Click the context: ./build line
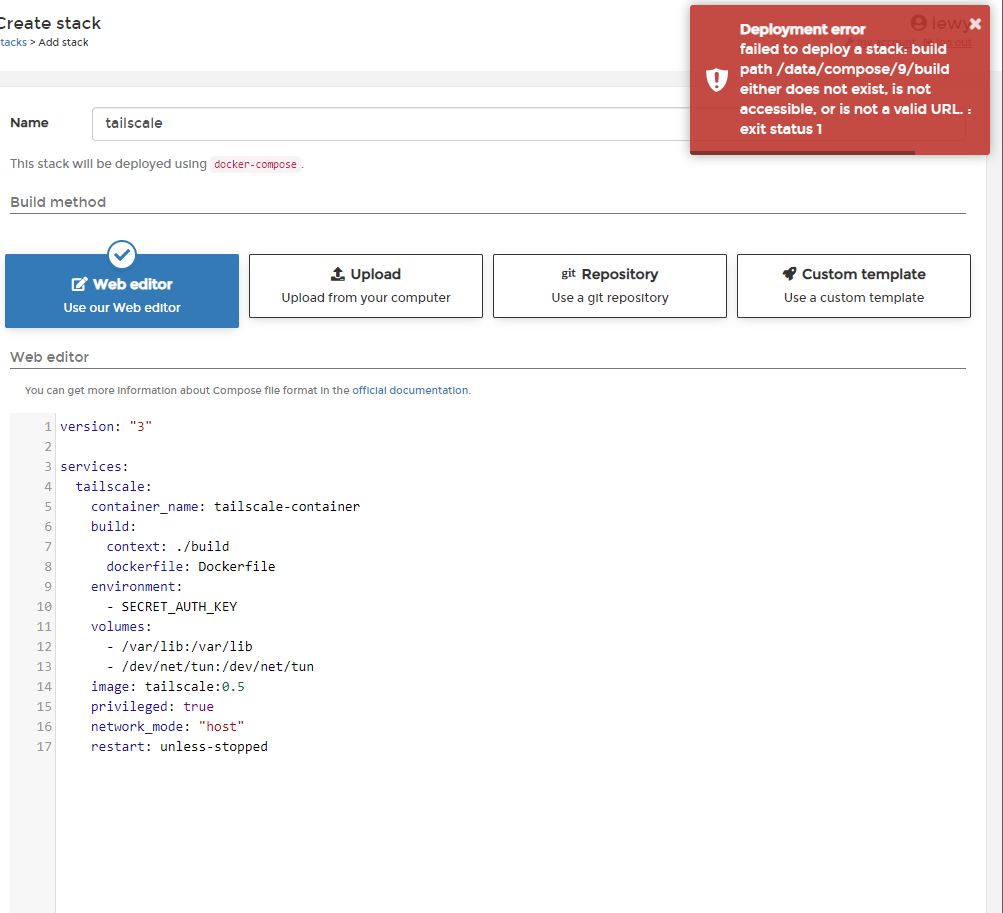 coord(168,546)
